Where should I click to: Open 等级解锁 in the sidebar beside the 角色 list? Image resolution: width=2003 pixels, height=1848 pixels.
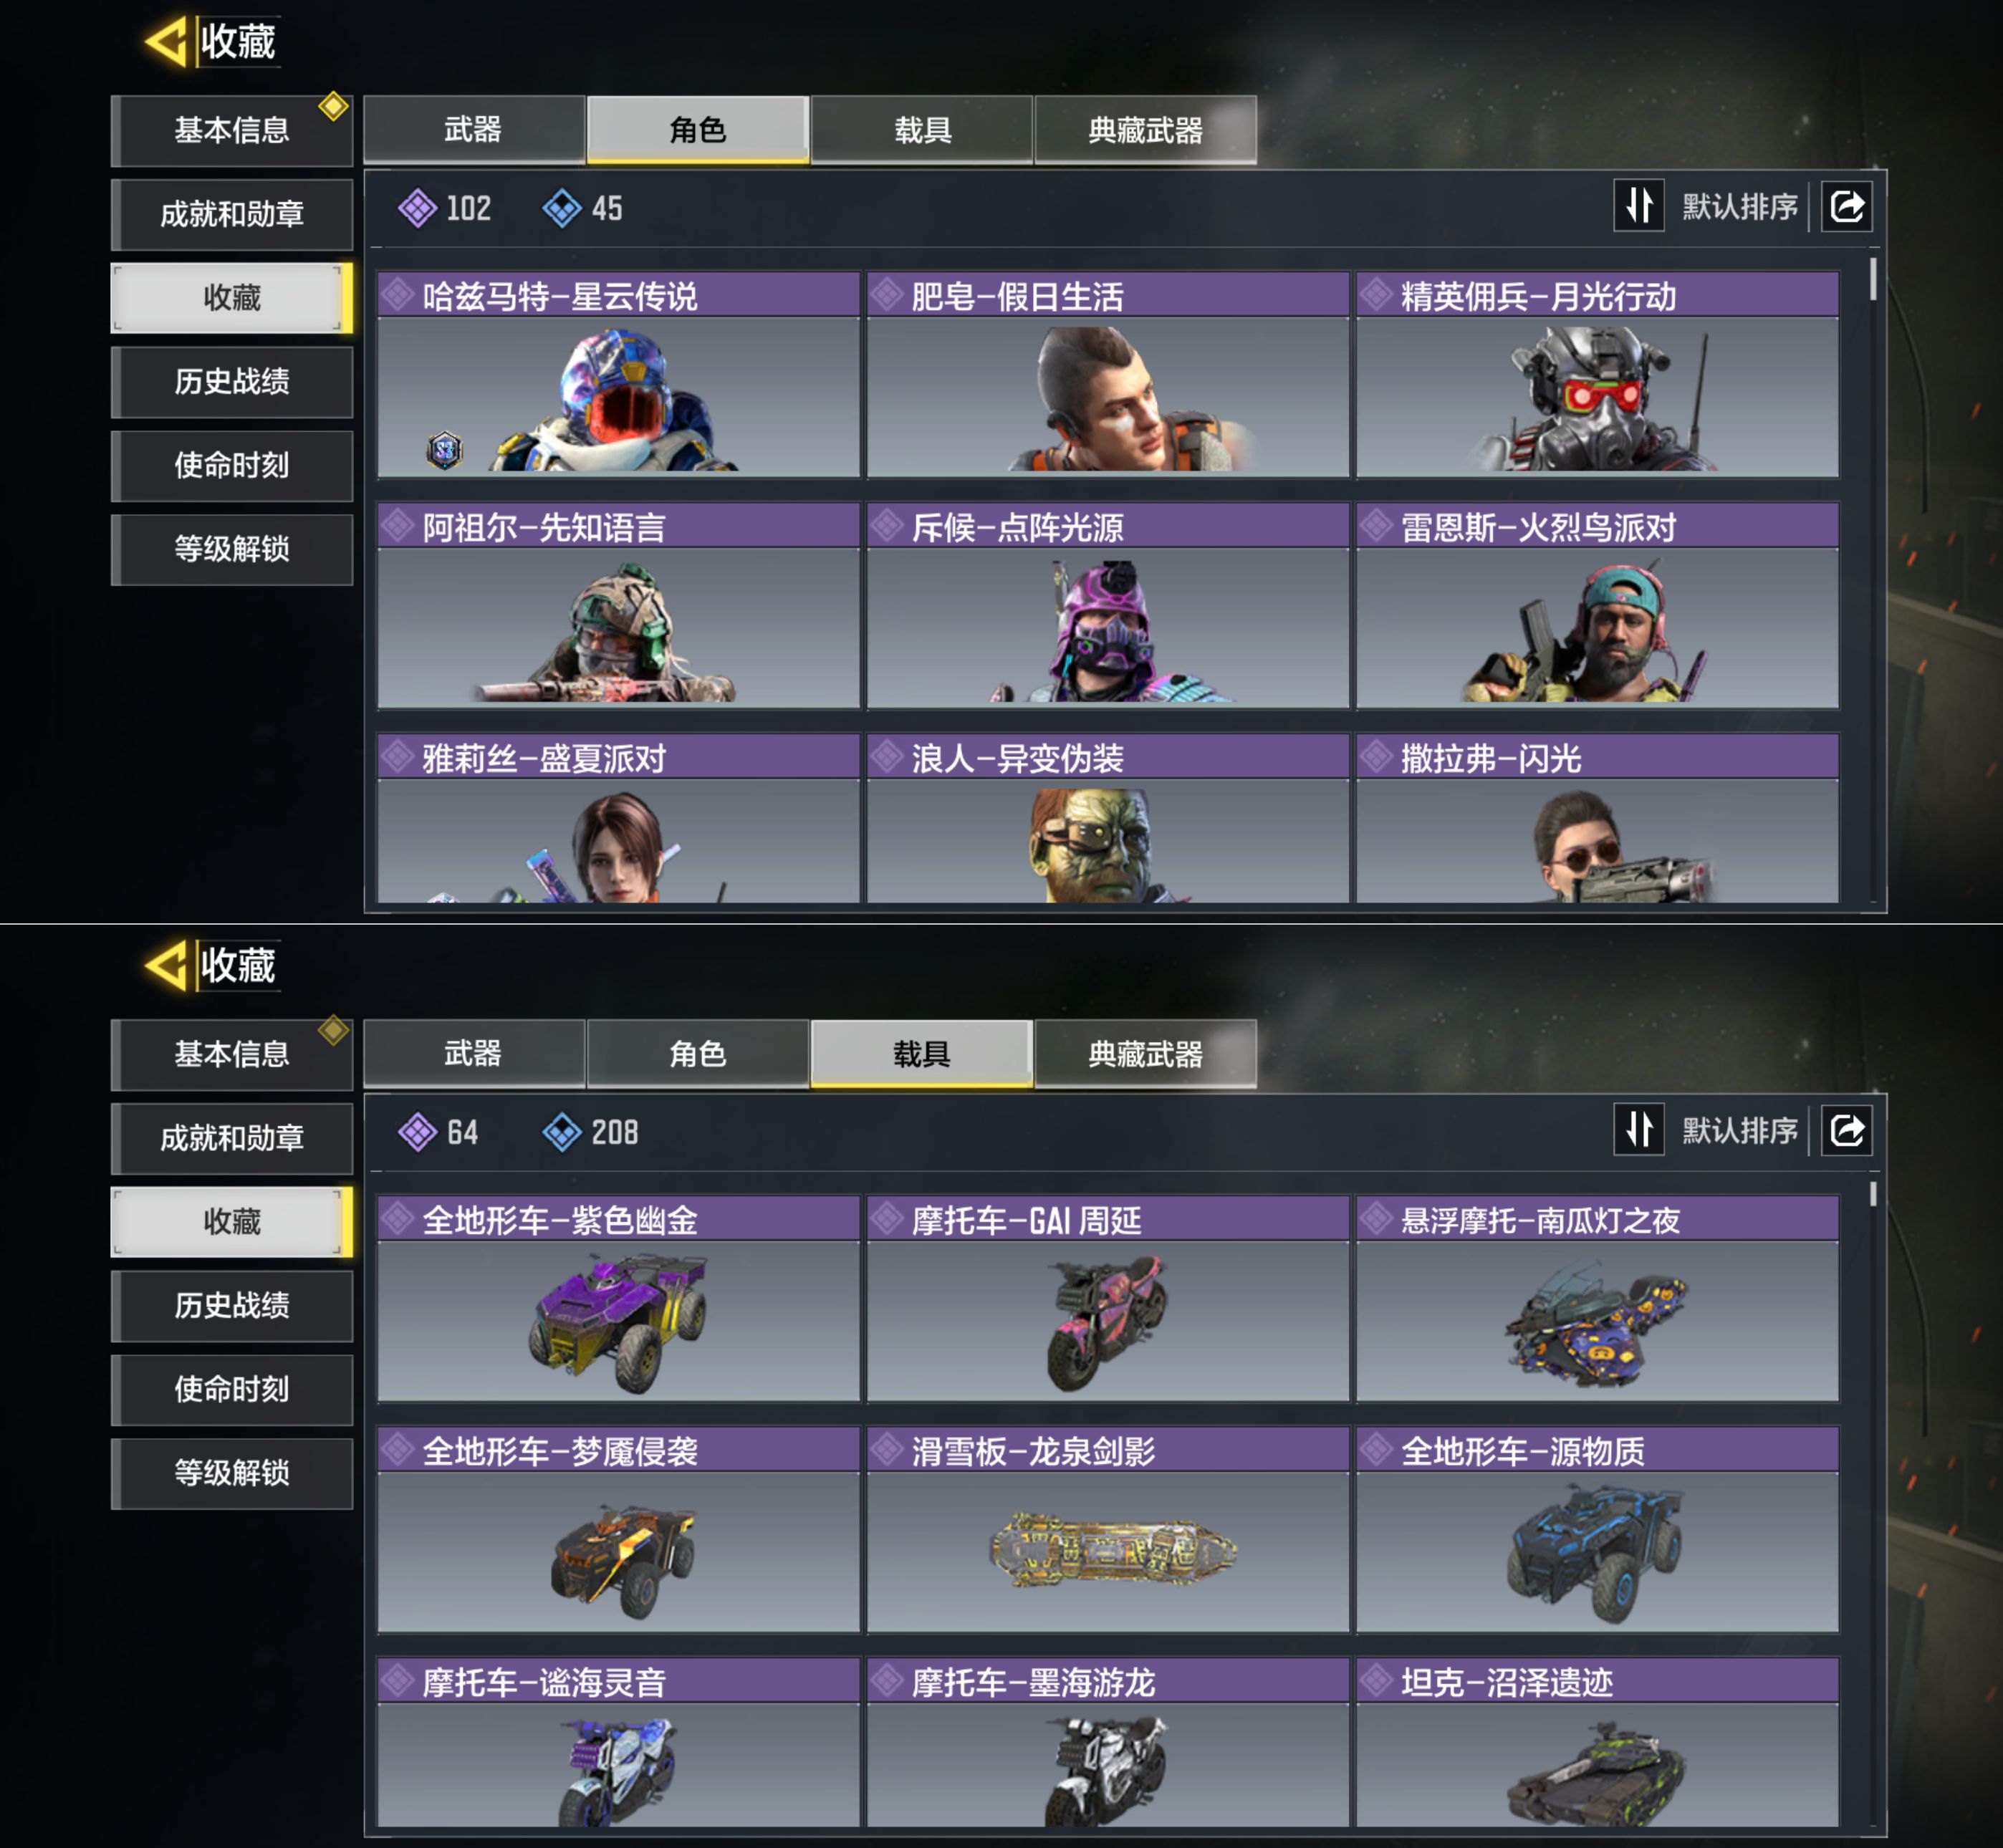pyautogui.click(x=232, y=549)
